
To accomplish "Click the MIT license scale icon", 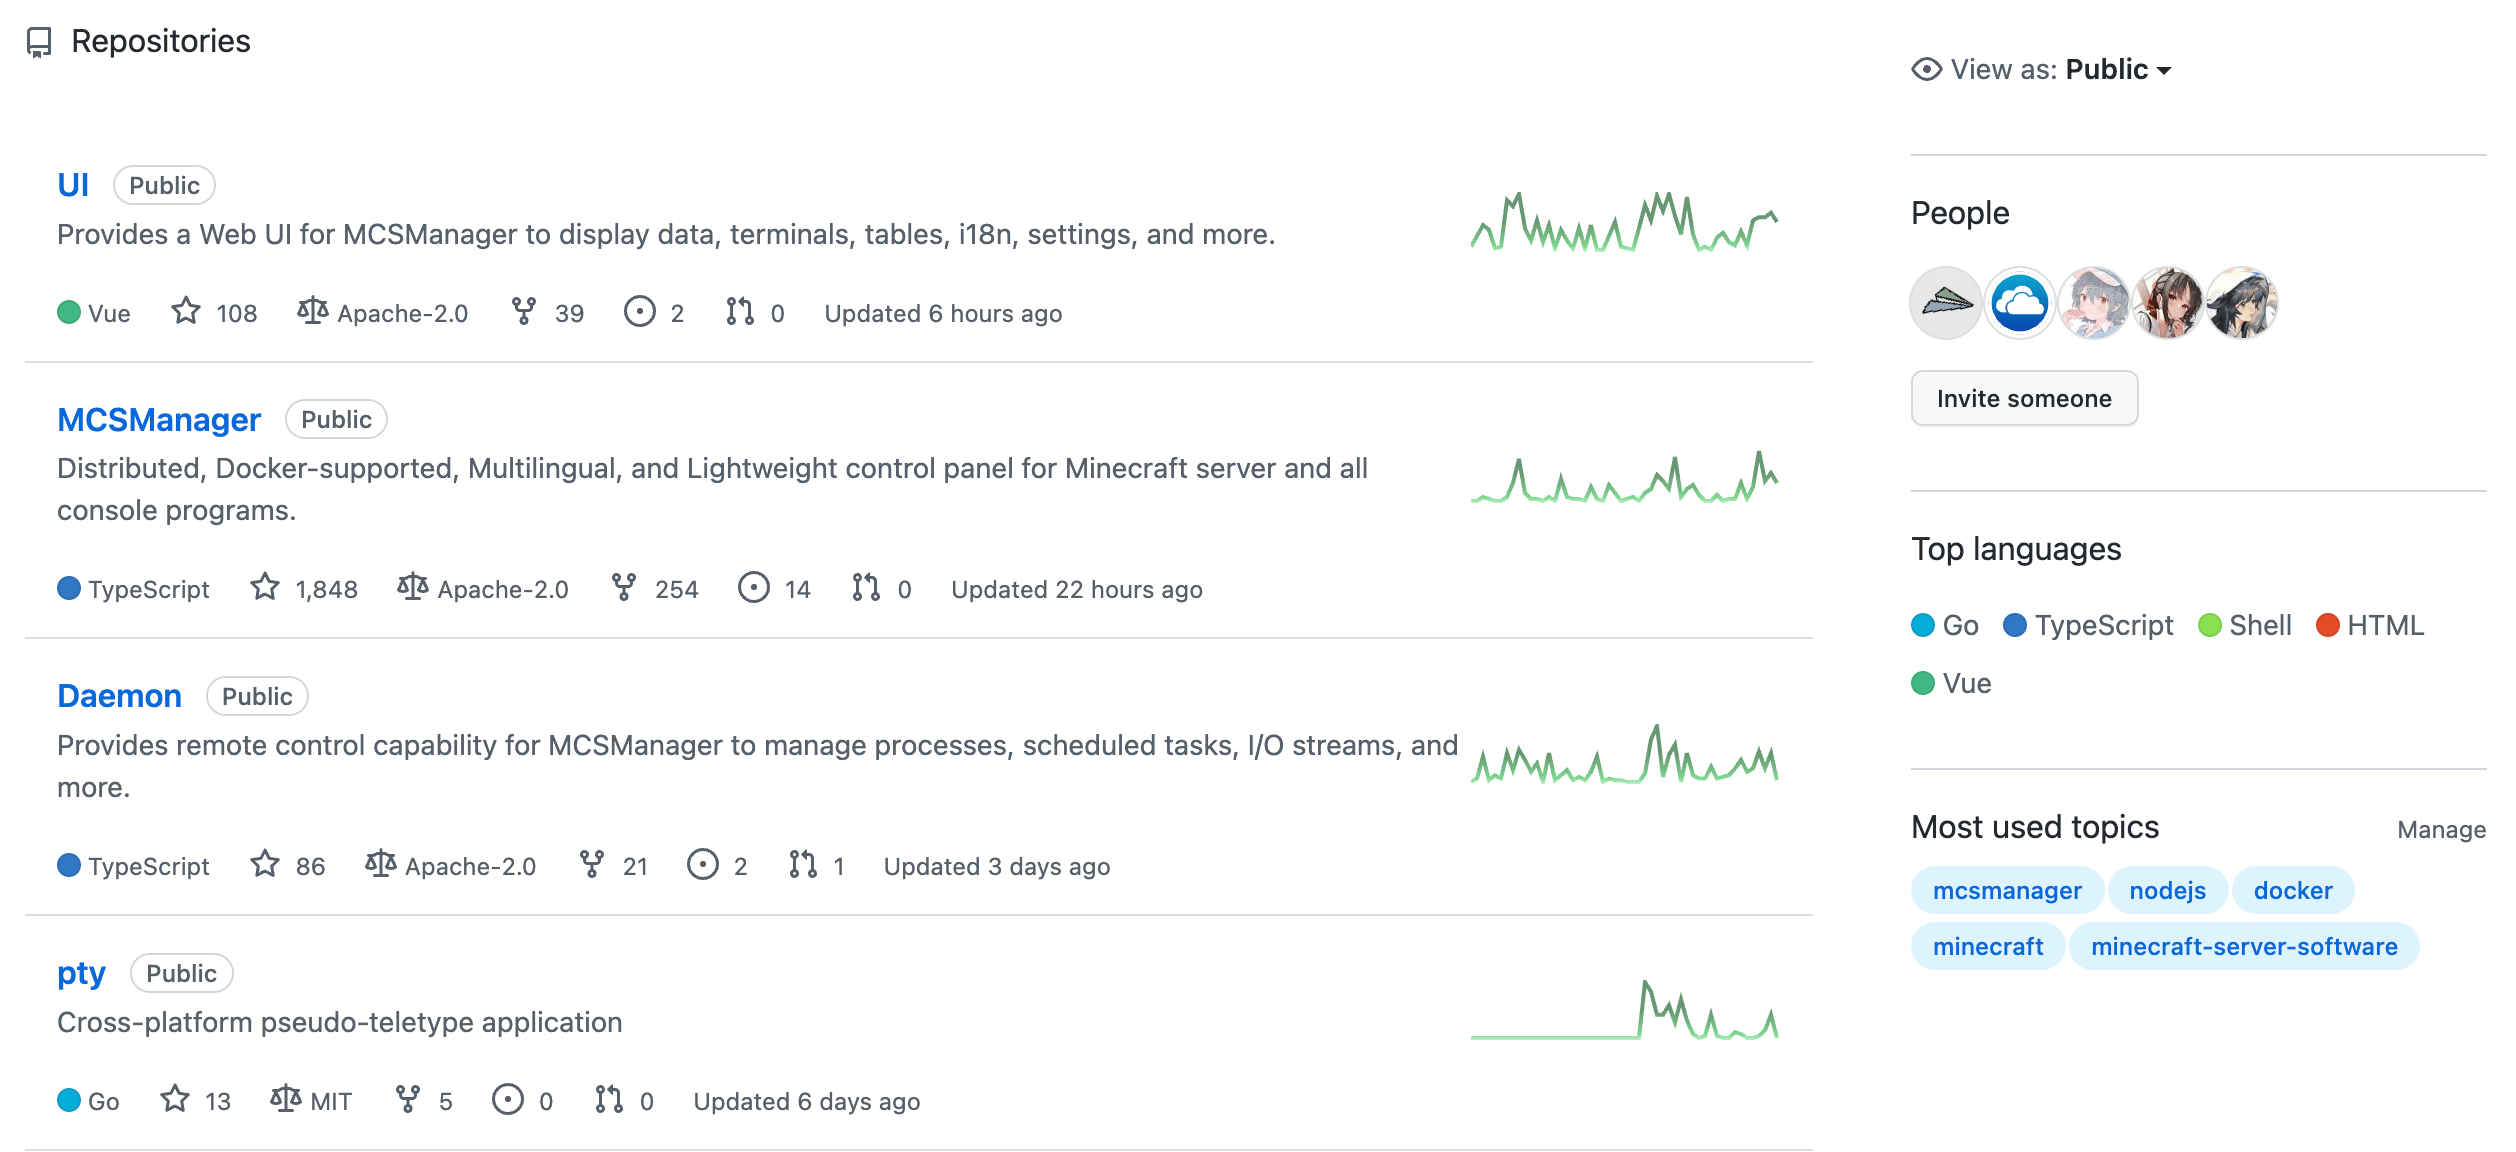I will (x=286, y=1100).
